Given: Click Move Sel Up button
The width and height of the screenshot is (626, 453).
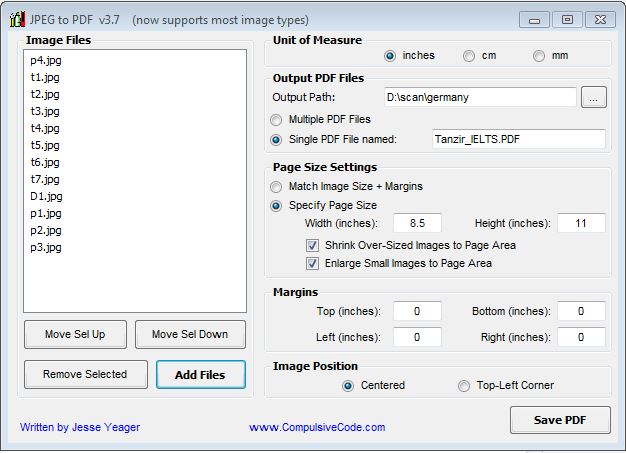Looking at the screenshot, I should click(x=75, y=334).
